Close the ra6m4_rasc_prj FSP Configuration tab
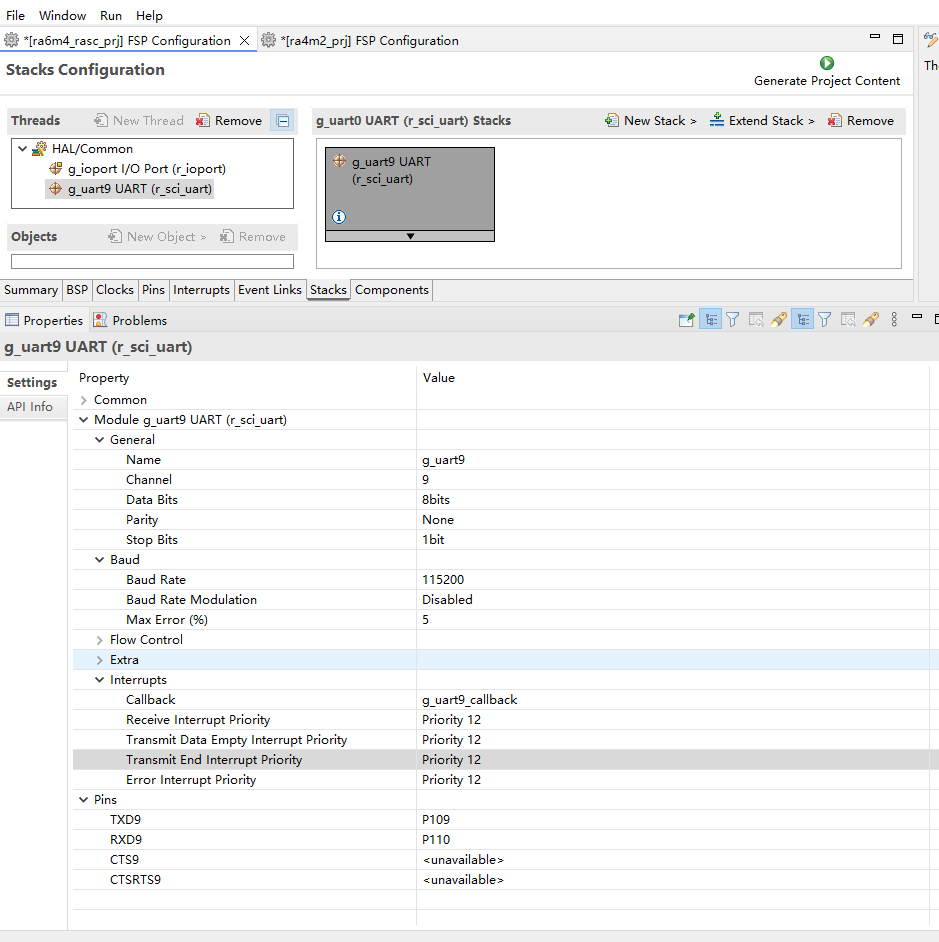Screen dimensions: 939x942 click(245, 40)
